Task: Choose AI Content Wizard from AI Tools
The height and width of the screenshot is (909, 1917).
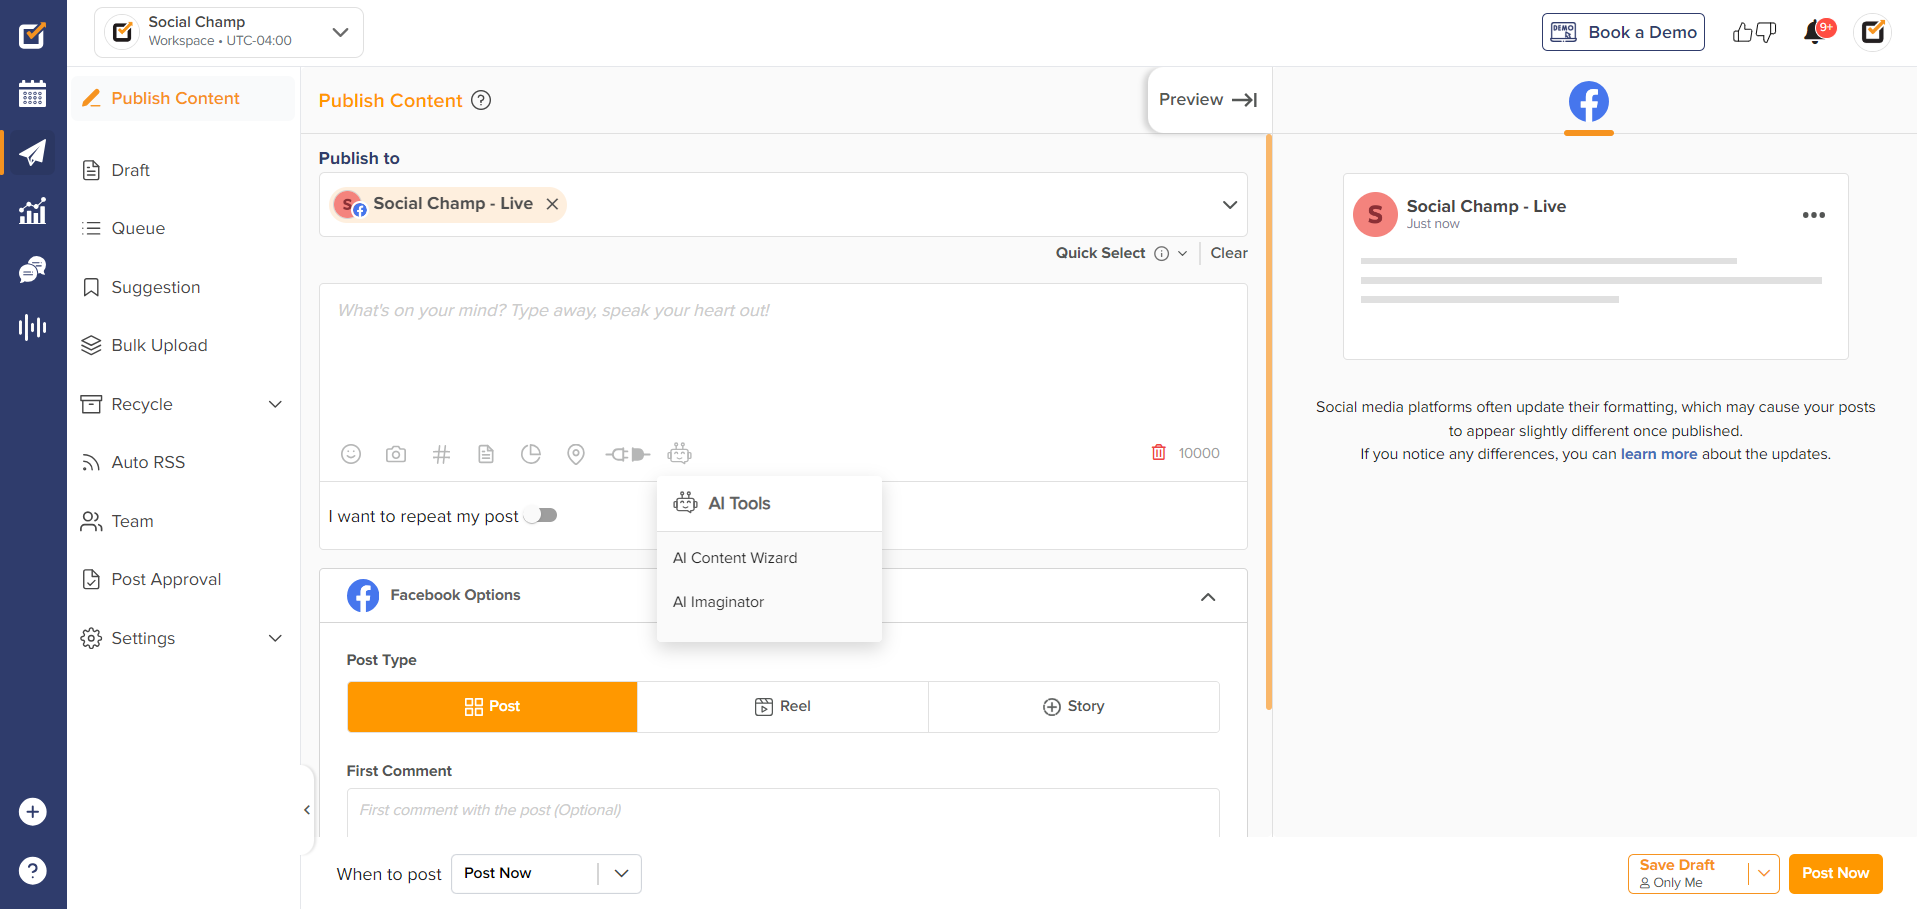Action: pyautogui.click(x=735, y=558)
